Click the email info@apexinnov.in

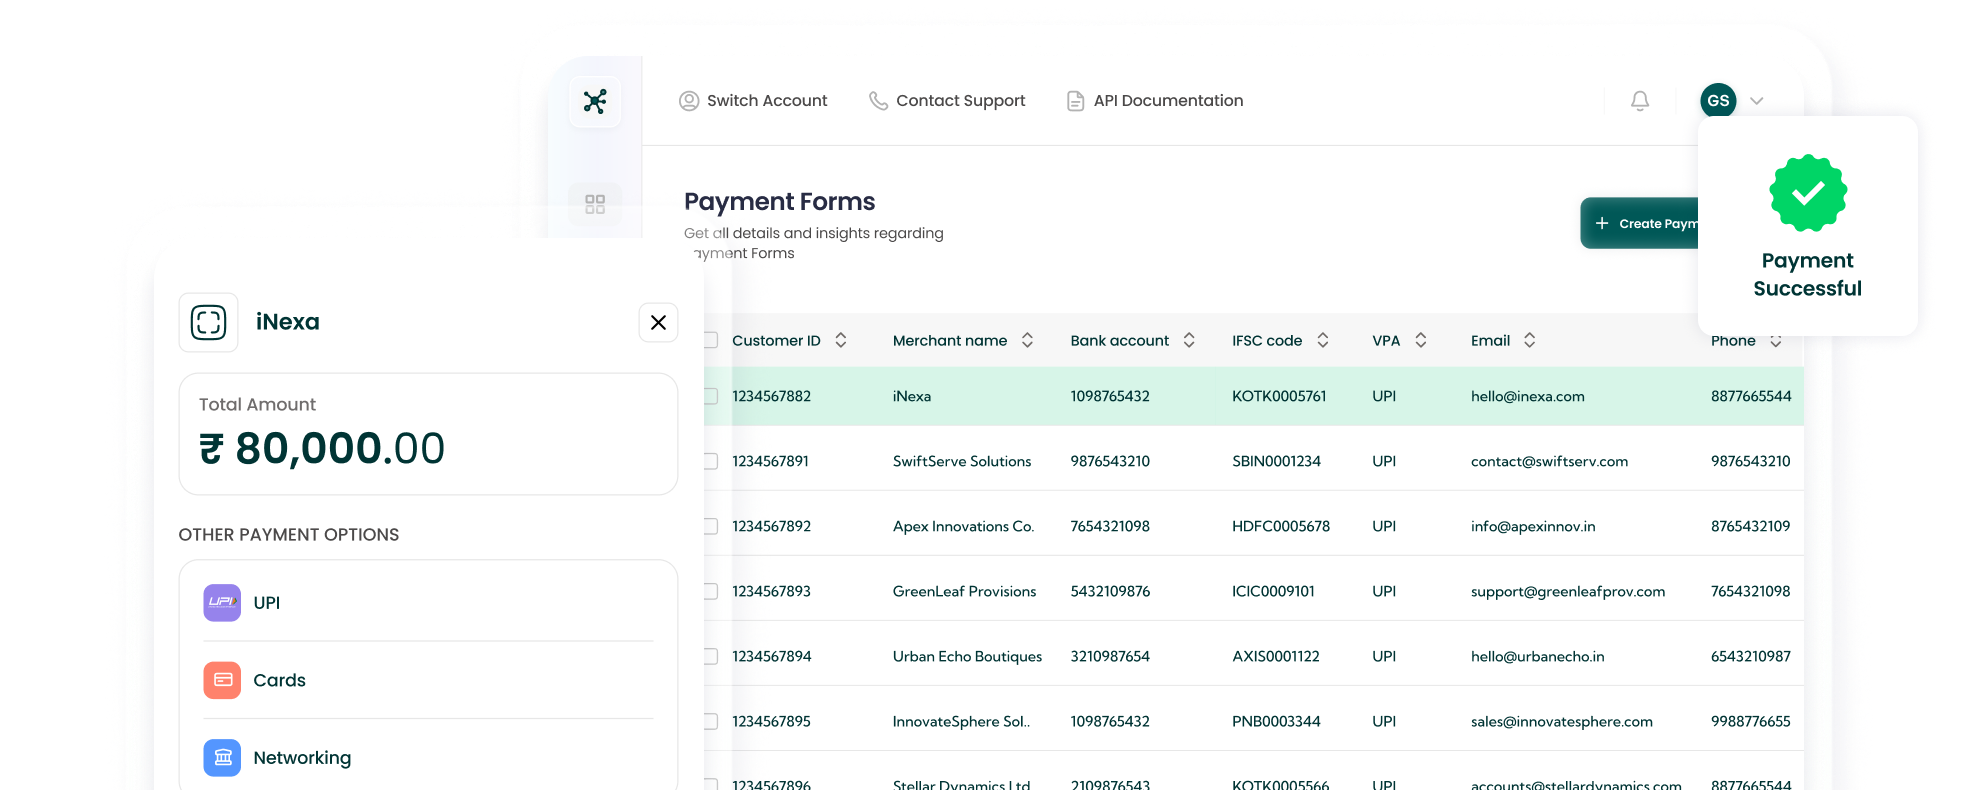point(1533,527)
